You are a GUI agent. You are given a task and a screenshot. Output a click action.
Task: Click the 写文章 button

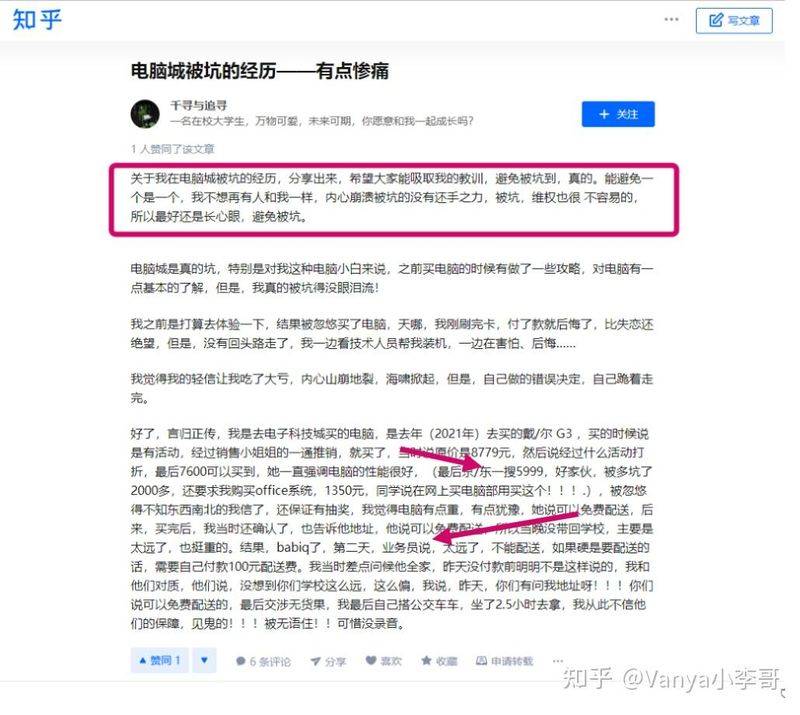coord(734,20)
